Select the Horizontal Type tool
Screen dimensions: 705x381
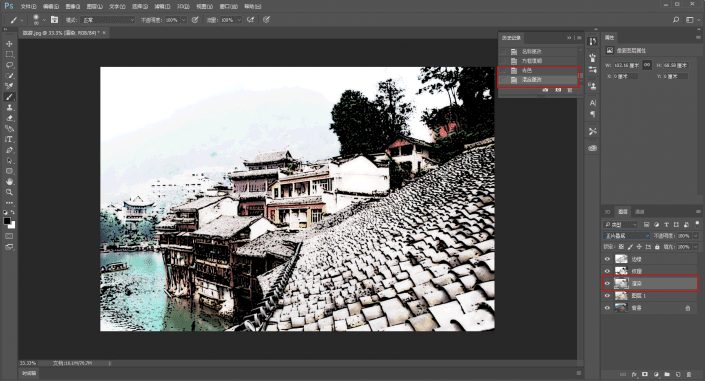point(9,139)
